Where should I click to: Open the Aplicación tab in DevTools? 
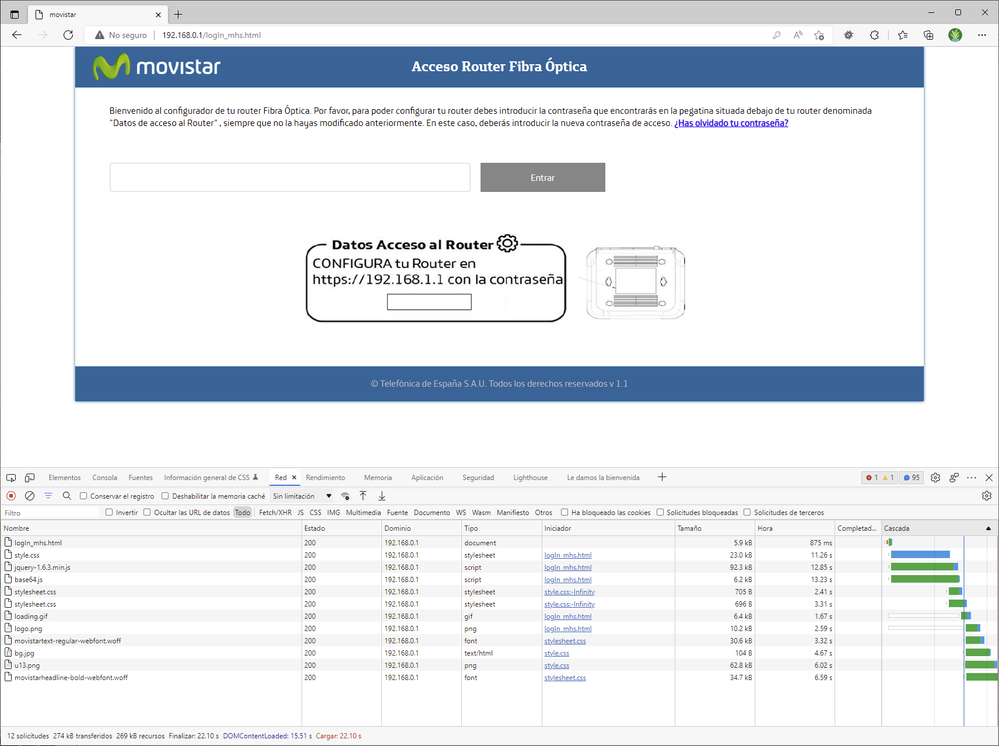click(x=427, y=478)
